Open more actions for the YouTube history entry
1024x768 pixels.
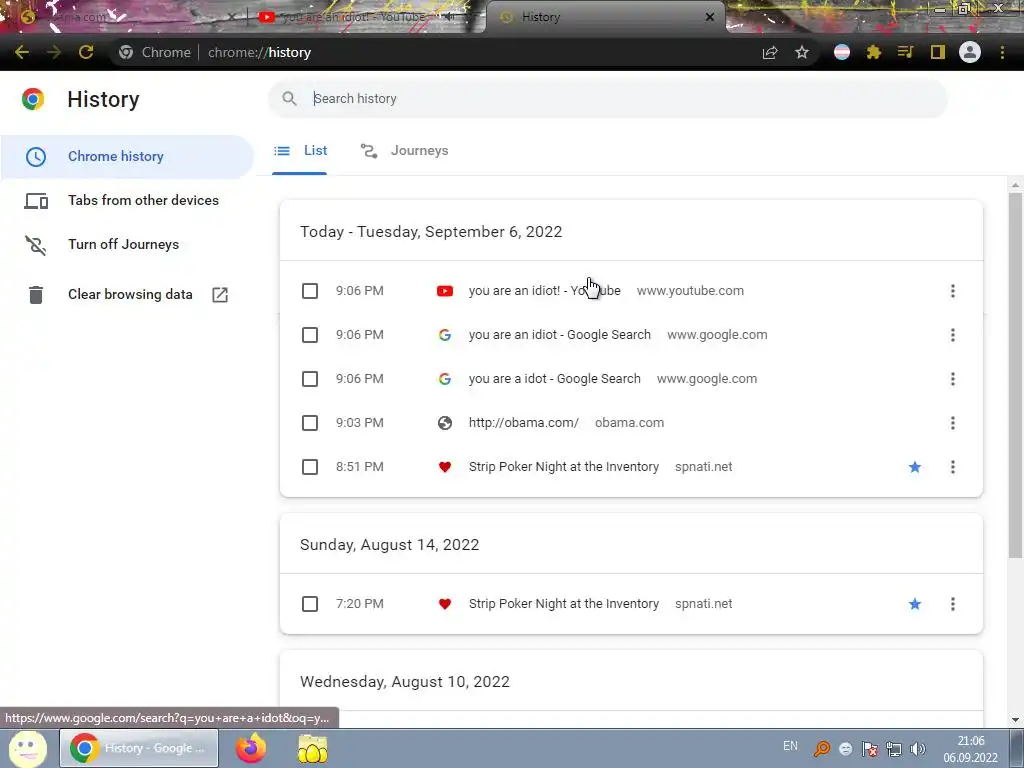953,291
